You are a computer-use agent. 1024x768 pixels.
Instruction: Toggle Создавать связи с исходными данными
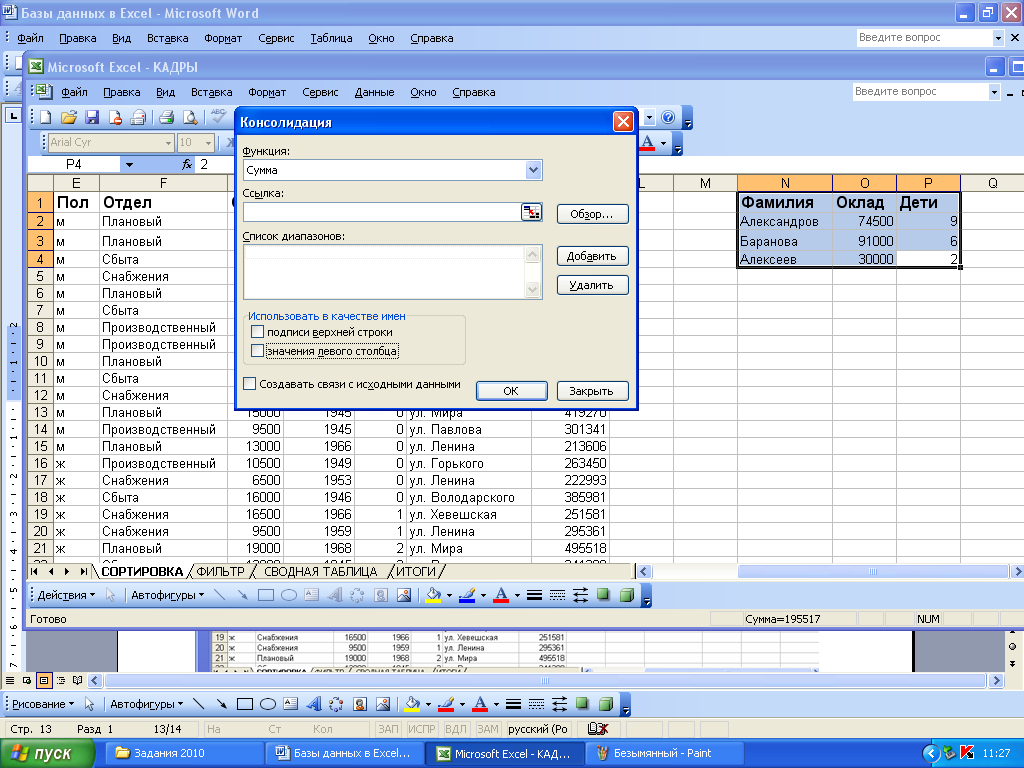click(250, 383)
